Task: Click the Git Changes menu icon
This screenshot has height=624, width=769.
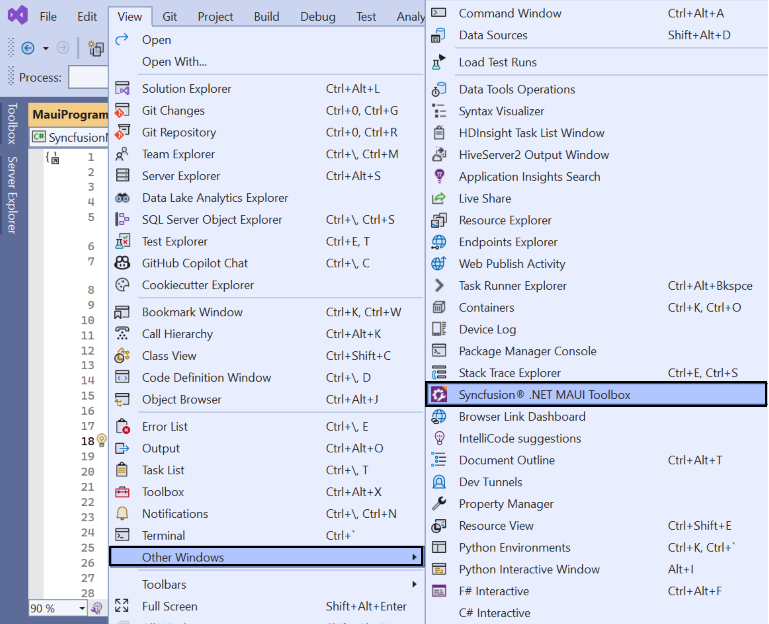Action: pyautogui.click(x=122, y=110)
